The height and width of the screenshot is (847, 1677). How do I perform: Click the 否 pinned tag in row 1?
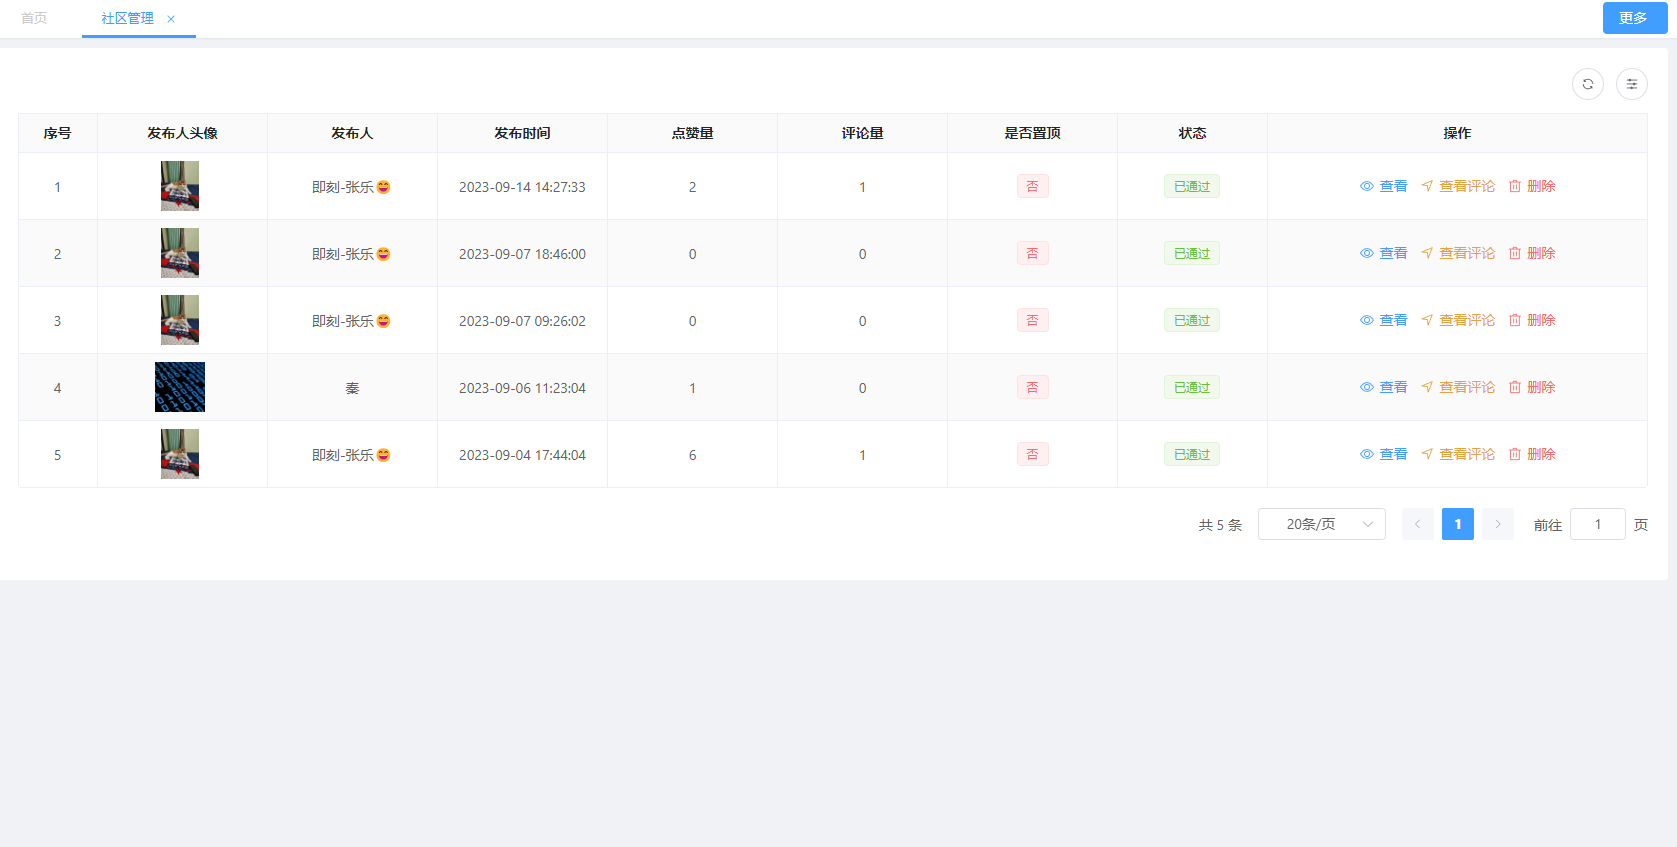(x=1032, y=186)
